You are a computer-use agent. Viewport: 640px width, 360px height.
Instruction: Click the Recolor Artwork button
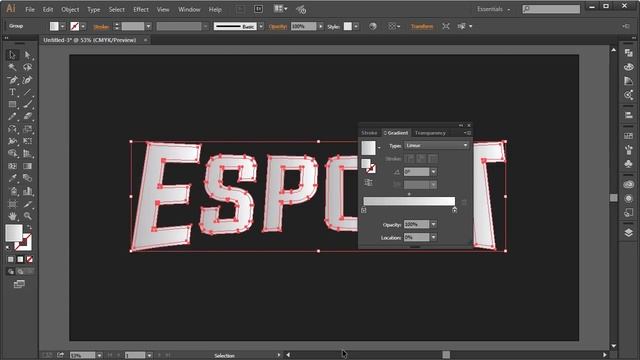pos(373,26)
